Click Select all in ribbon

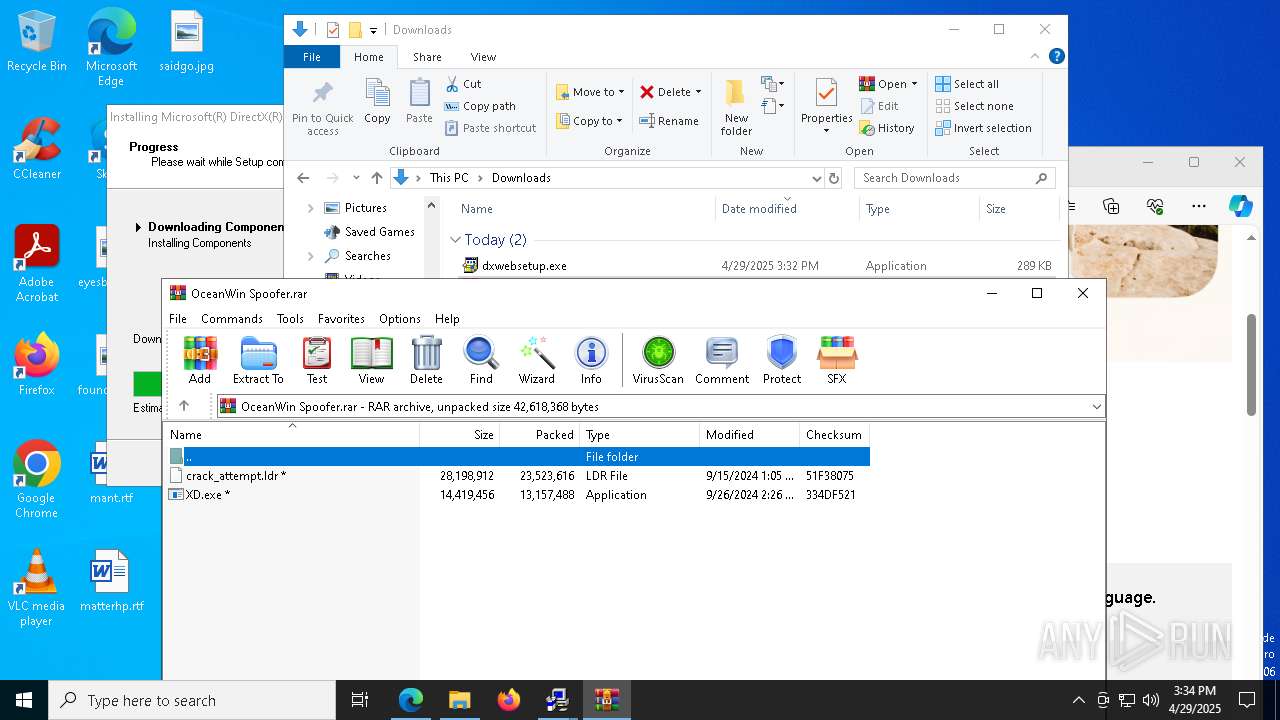click(967, 84)
